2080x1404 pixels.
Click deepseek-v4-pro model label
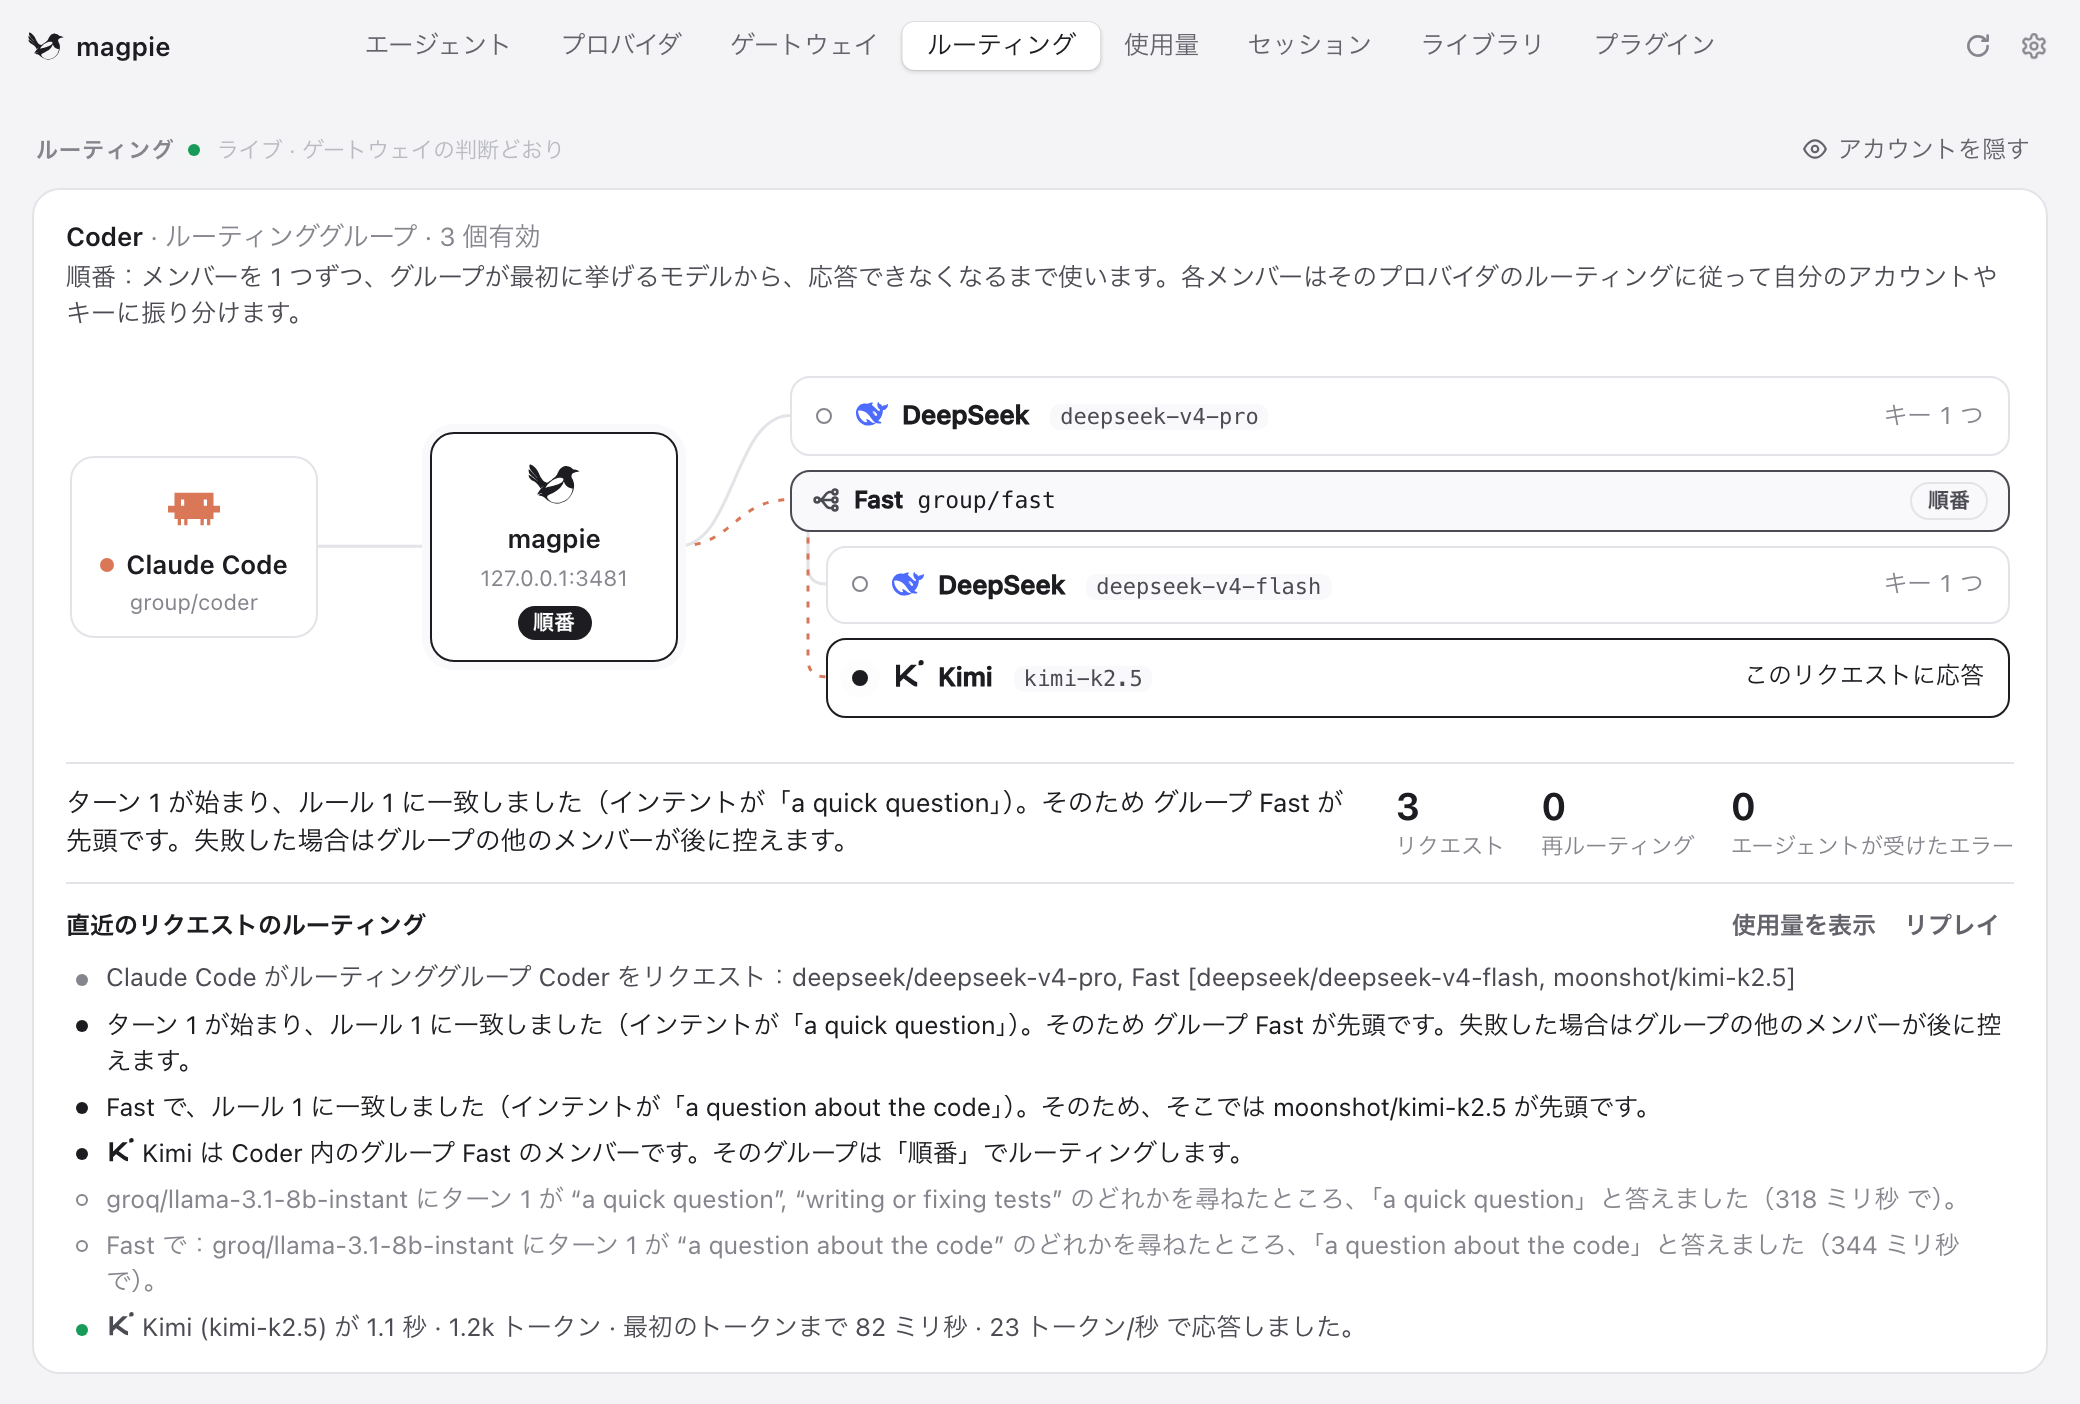pos(1159,416)
